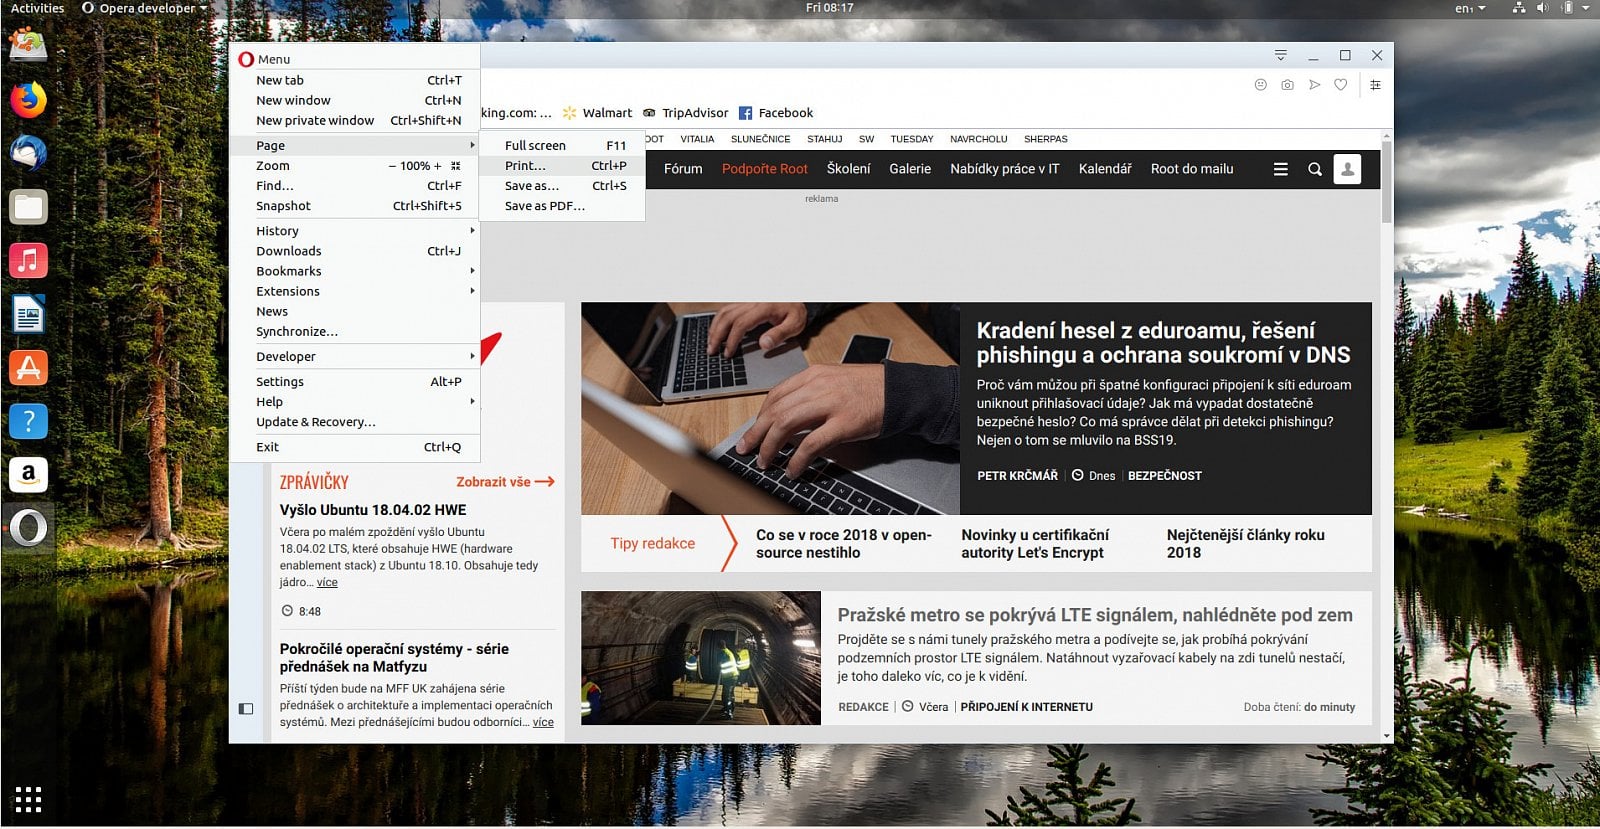Open Kradení hesel z eduroamu headline

(x=1163, y=343)
